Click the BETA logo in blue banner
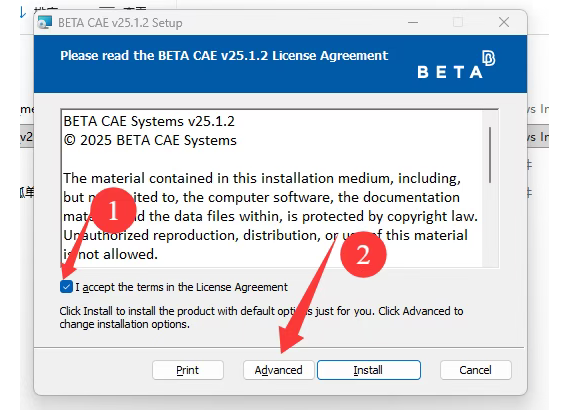 [x=456, y=64]
